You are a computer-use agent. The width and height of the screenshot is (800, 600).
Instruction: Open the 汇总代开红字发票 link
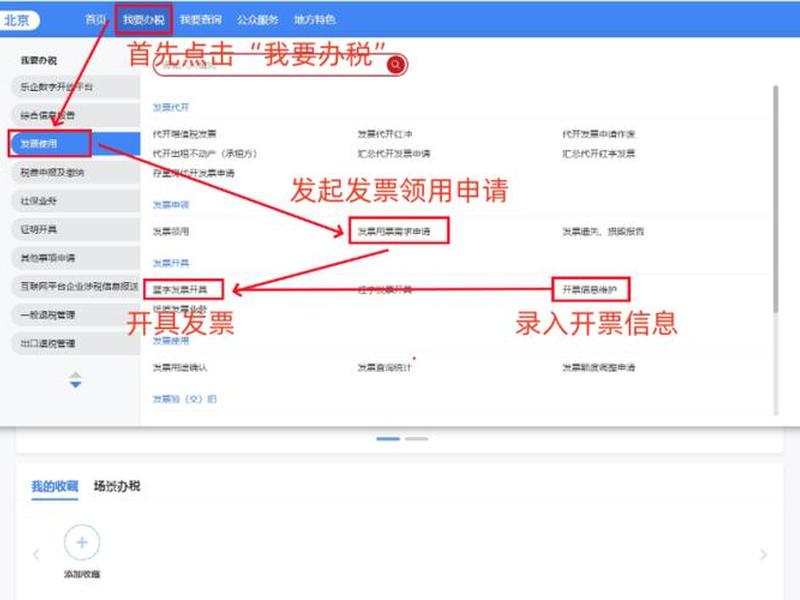(598, 154)
